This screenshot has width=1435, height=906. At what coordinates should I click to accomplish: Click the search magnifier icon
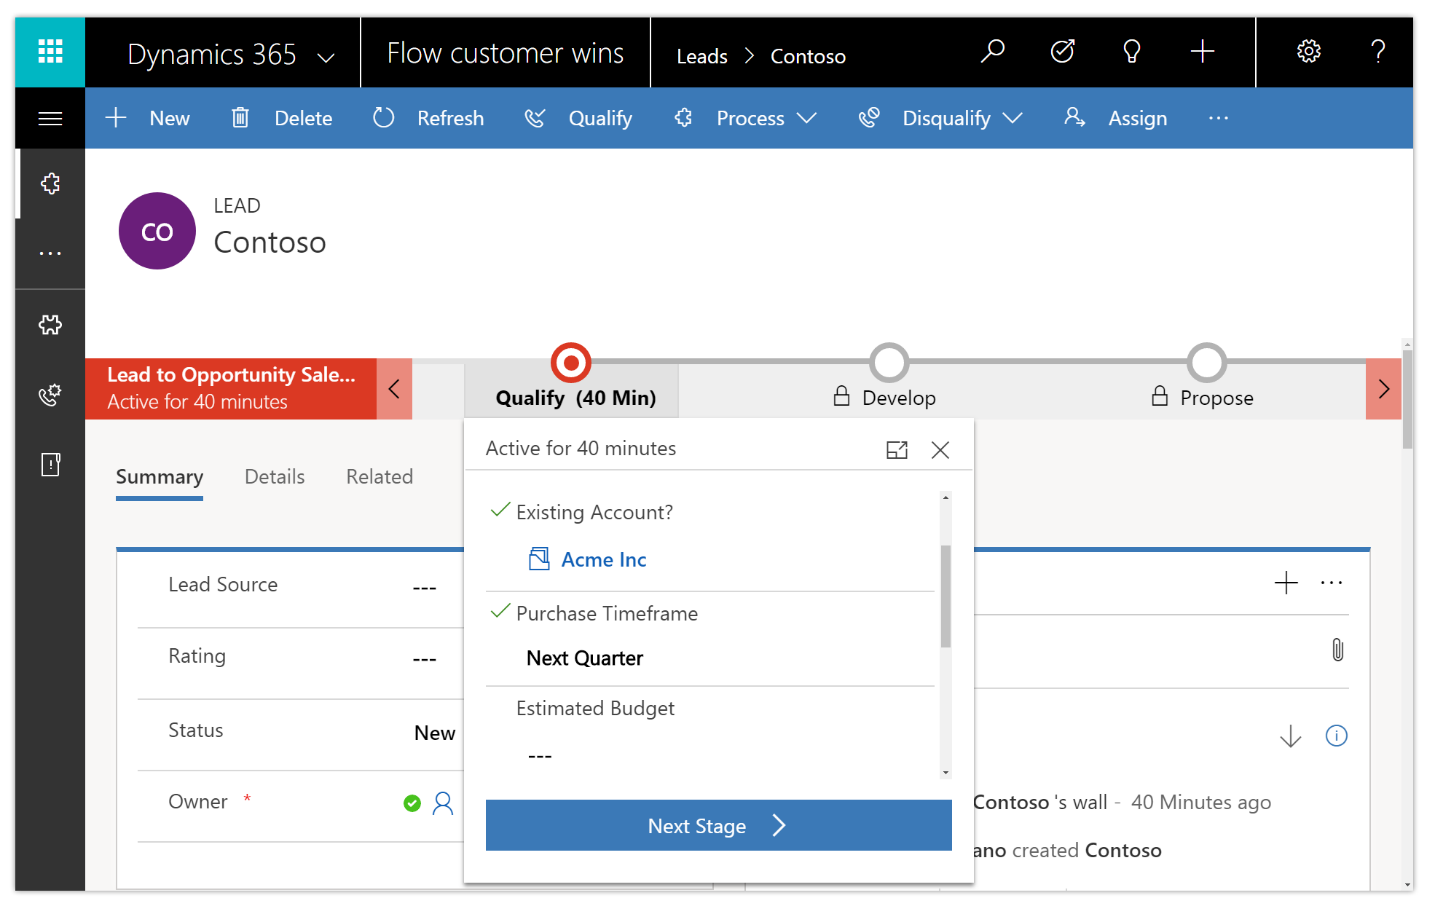click(992, 52)
